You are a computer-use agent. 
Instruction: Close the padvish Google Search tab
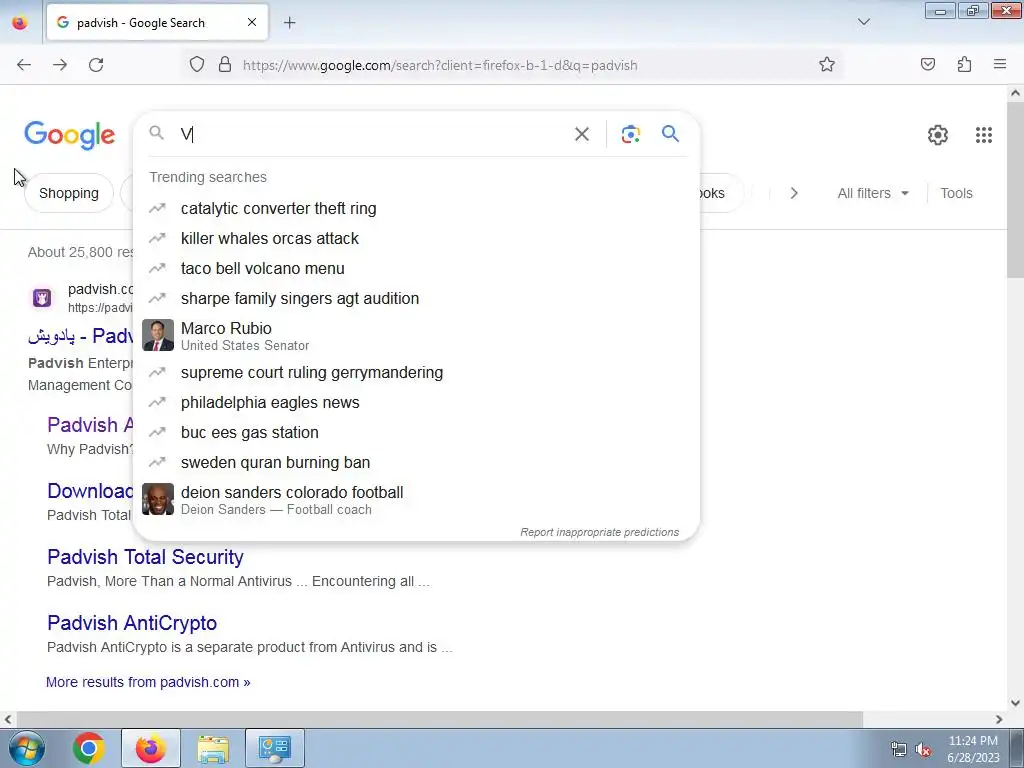point(251,22)
